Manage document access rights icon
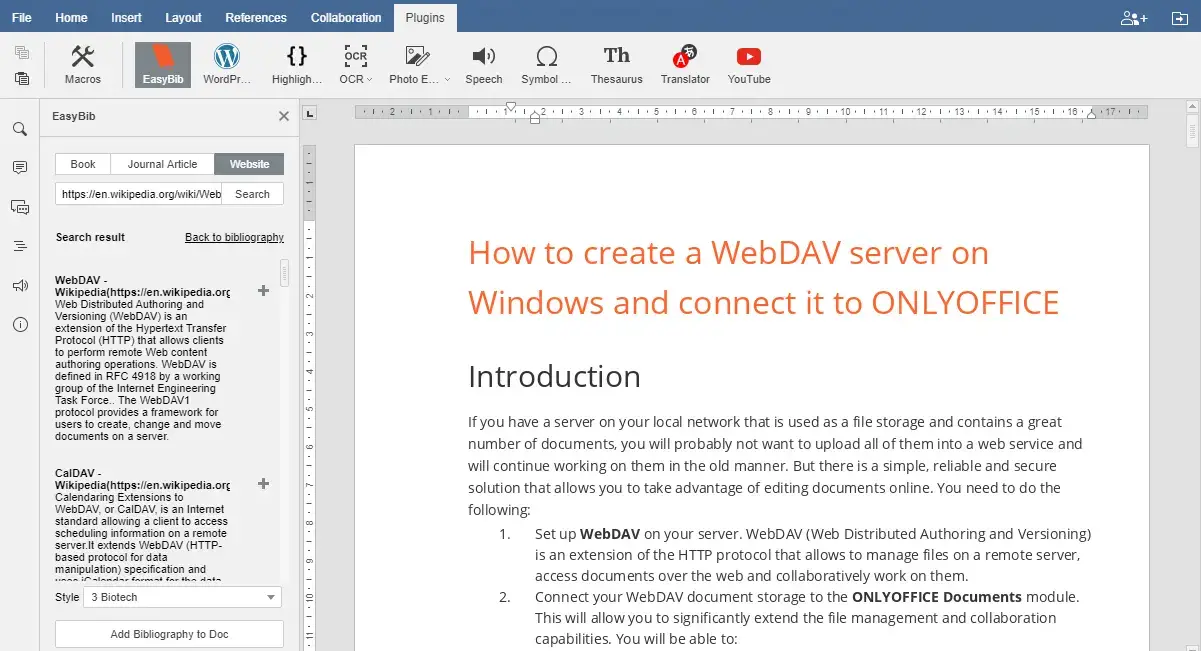Image resolution: width=1201 pixels, height=651 pixels. pos(1134,17)
